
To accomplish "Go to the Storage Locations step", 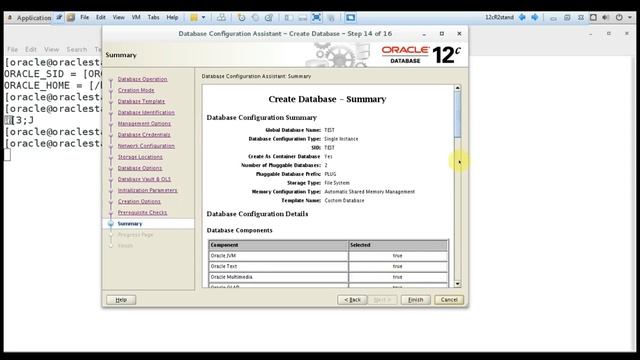I will [x=140, y=157].
